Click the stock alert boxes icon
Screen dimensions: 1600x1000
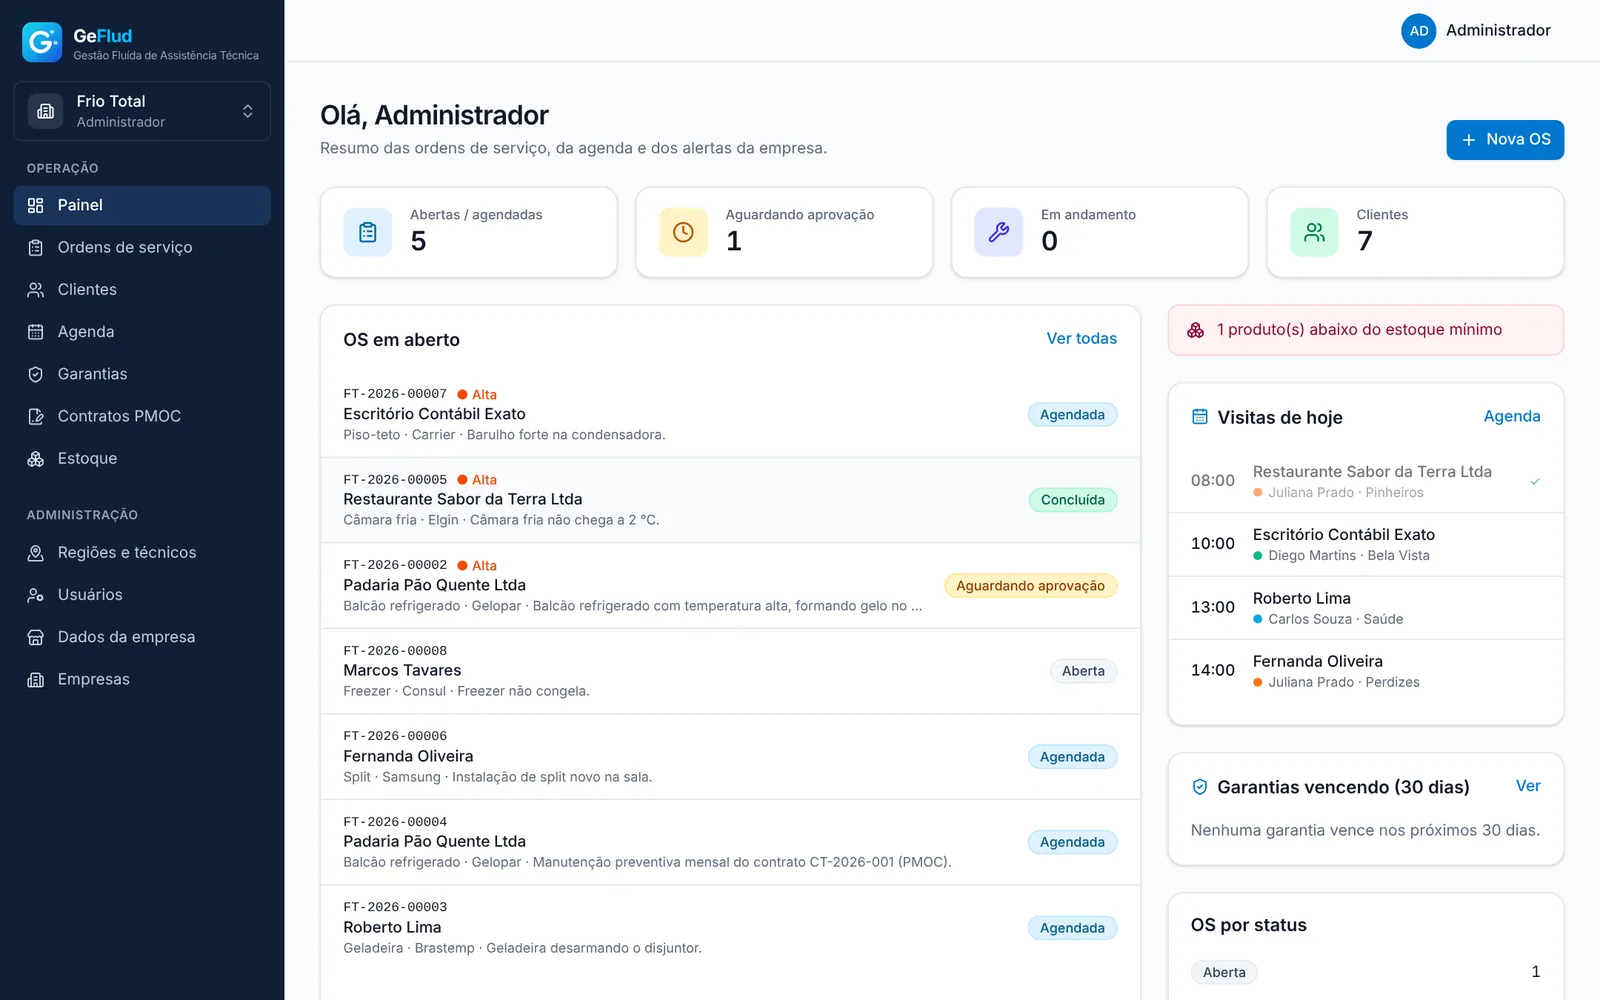[x=1196, y=330]
